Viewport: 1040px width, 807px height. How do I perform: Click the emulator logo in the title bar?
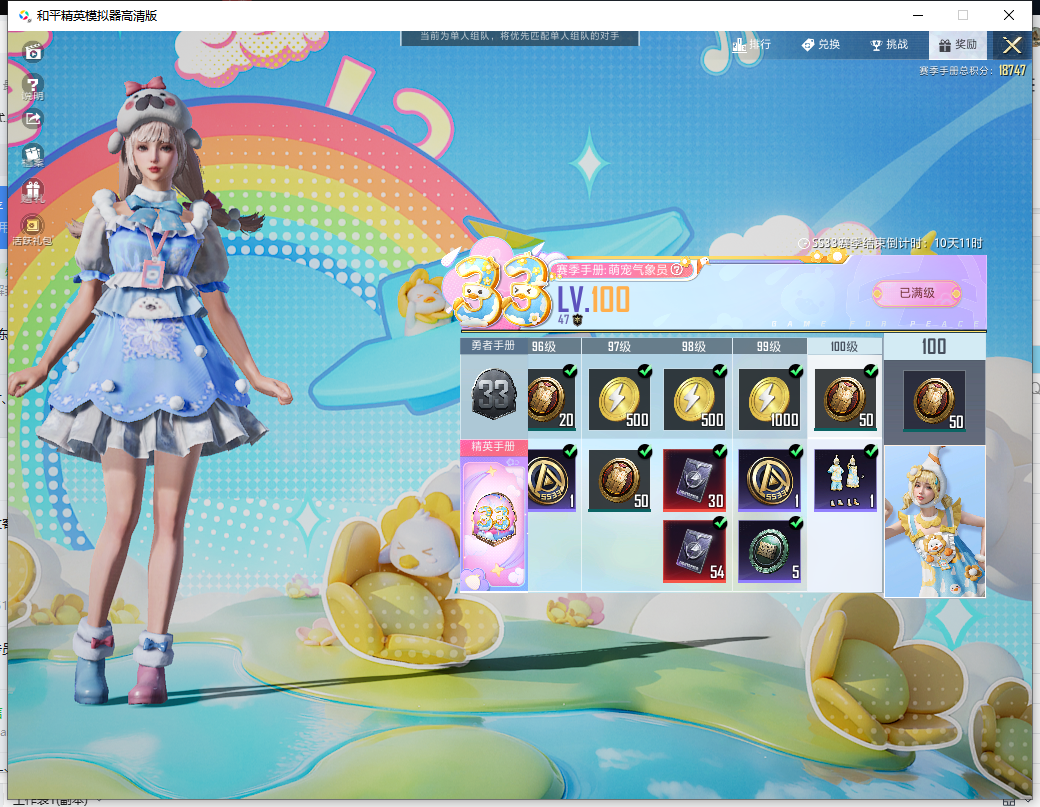pyautogui.click(x=24, y=15)
